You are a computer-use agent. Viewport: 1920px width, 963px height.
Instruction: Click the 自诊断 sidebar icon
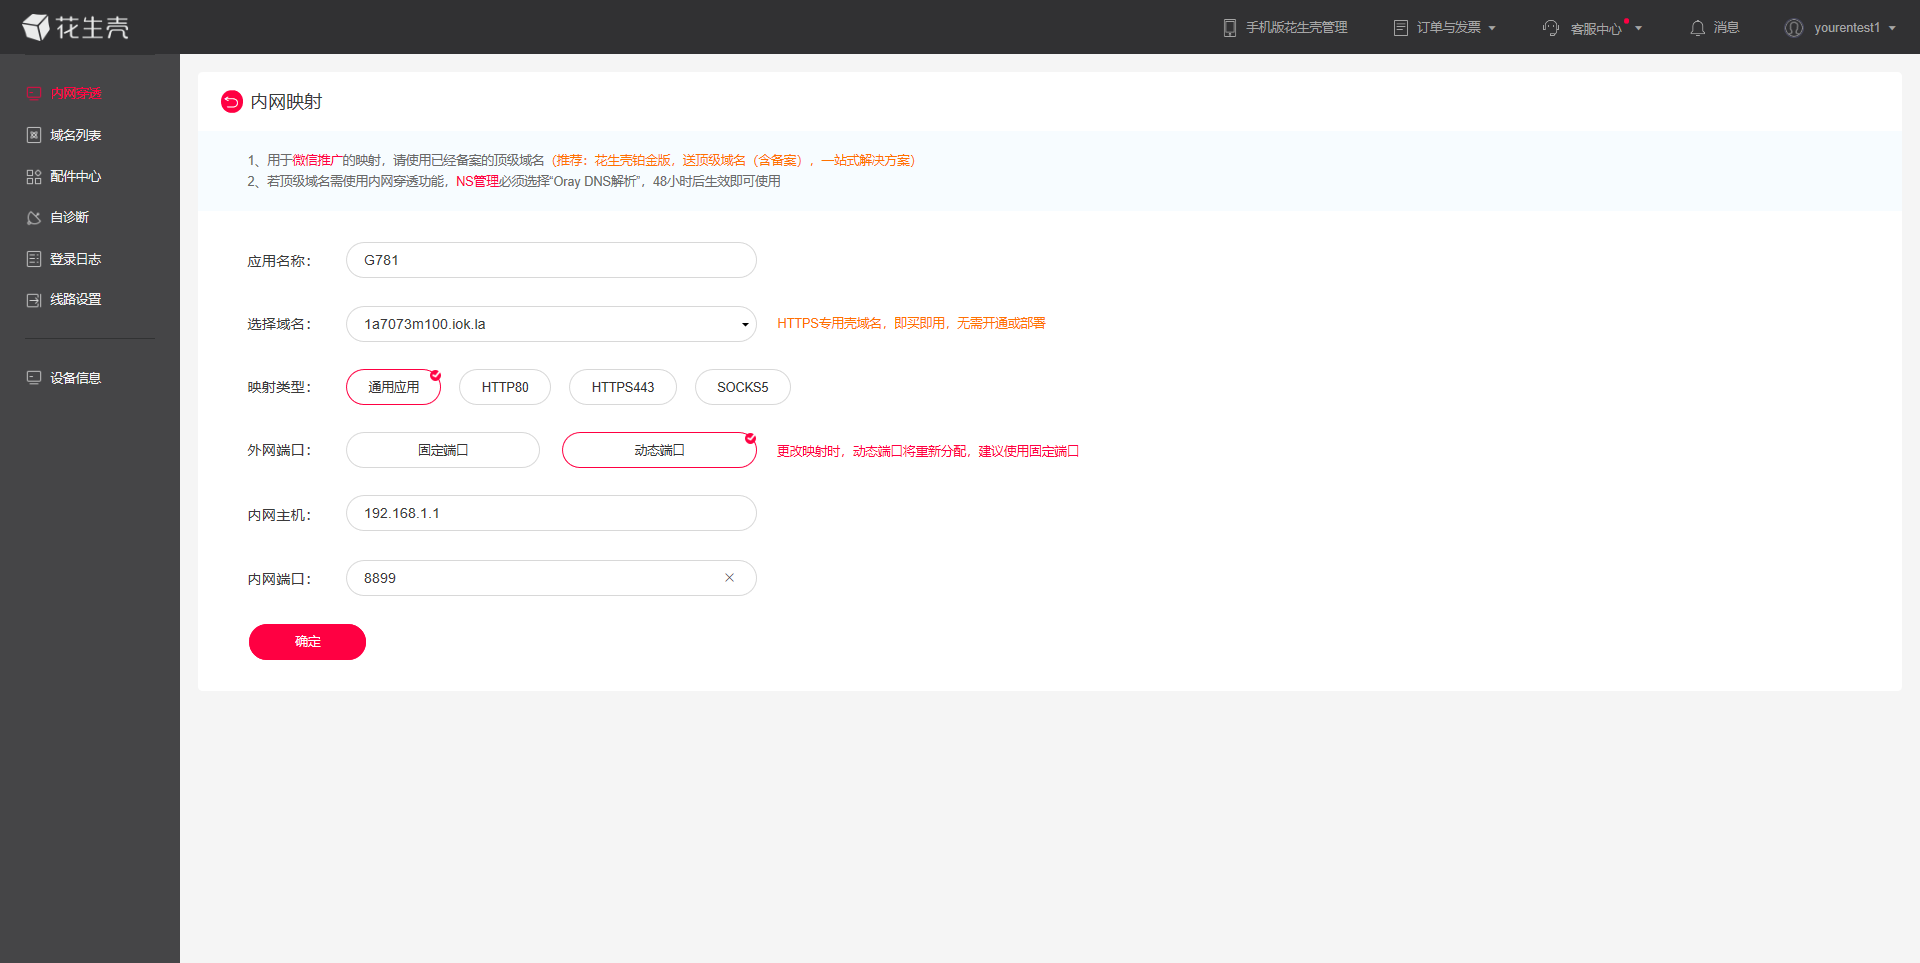pyautogui.click(x=34, y=218)
